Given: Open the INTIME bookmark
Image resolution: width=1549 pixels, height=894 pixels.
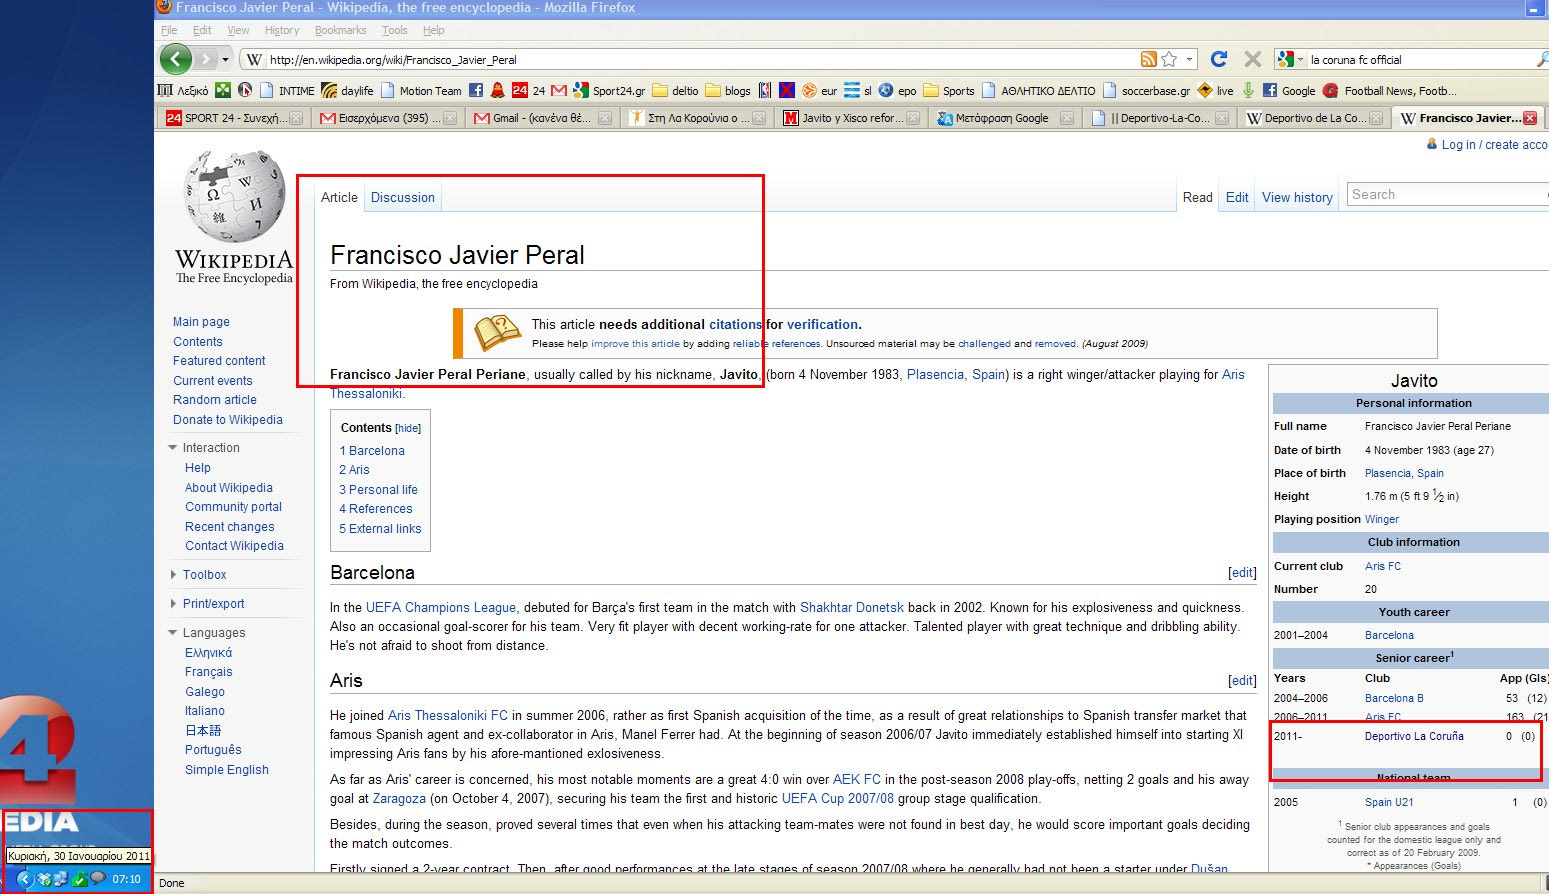Looking at the screenshot, I should [287, 90].
